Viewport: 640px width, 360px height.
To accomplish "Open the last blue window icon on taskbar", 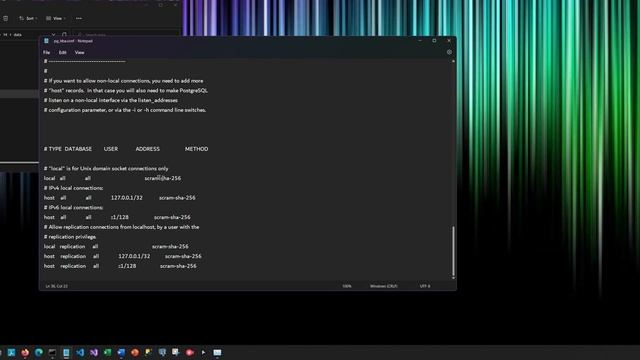I will 218,352.
